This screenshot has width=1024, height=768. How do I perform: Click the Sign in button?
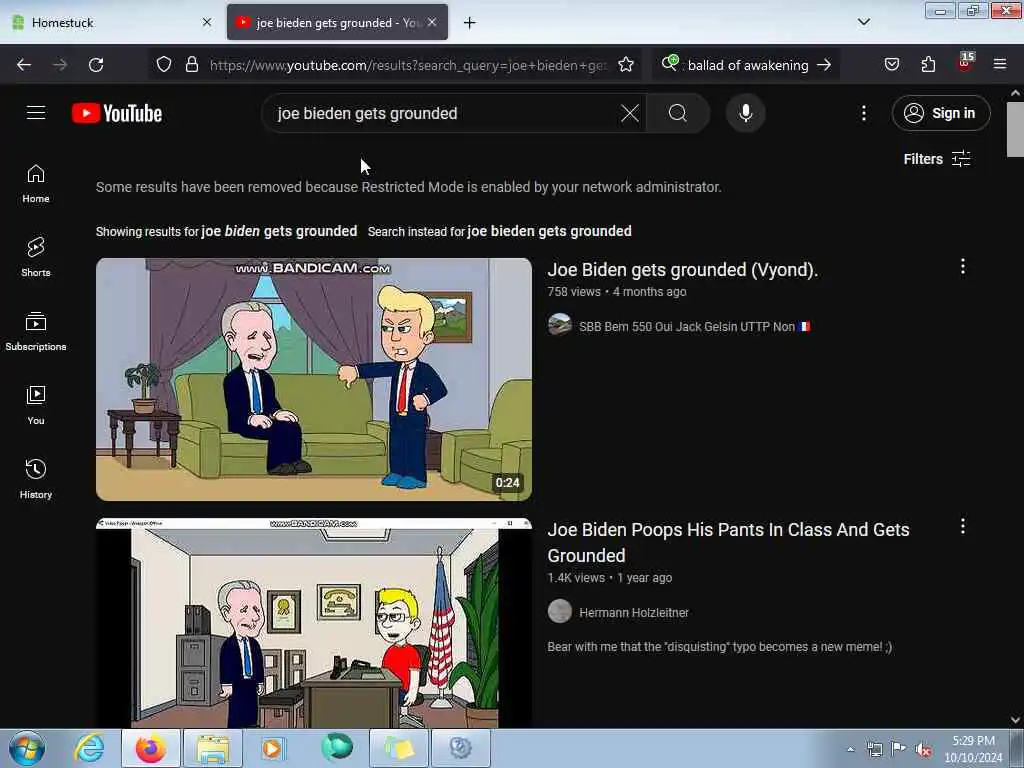tap(940, 113)
